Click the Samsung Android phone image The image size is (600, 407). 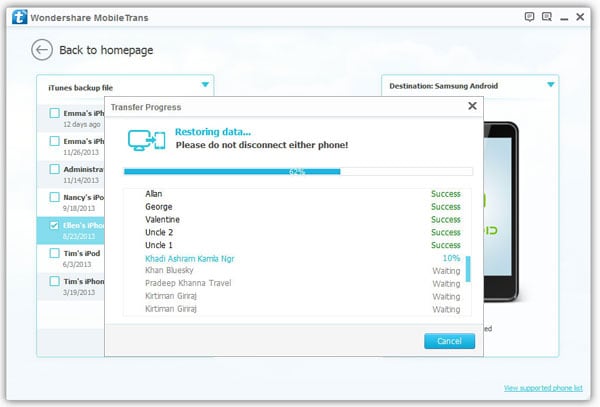501,212
